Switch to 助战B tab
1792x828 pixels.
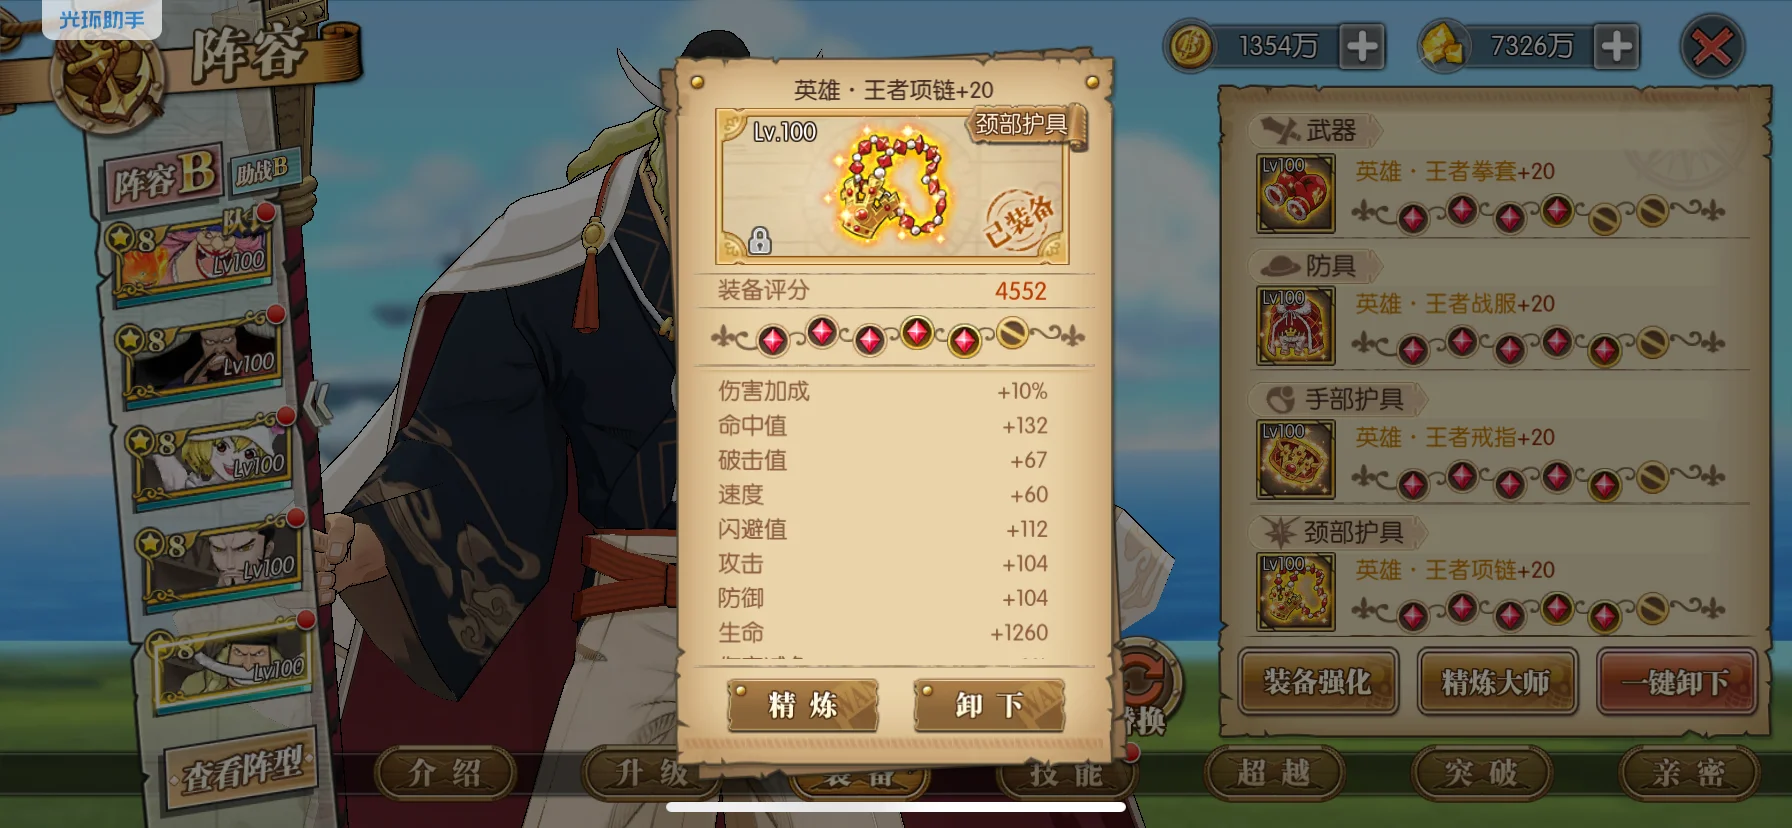click(260, 172)
